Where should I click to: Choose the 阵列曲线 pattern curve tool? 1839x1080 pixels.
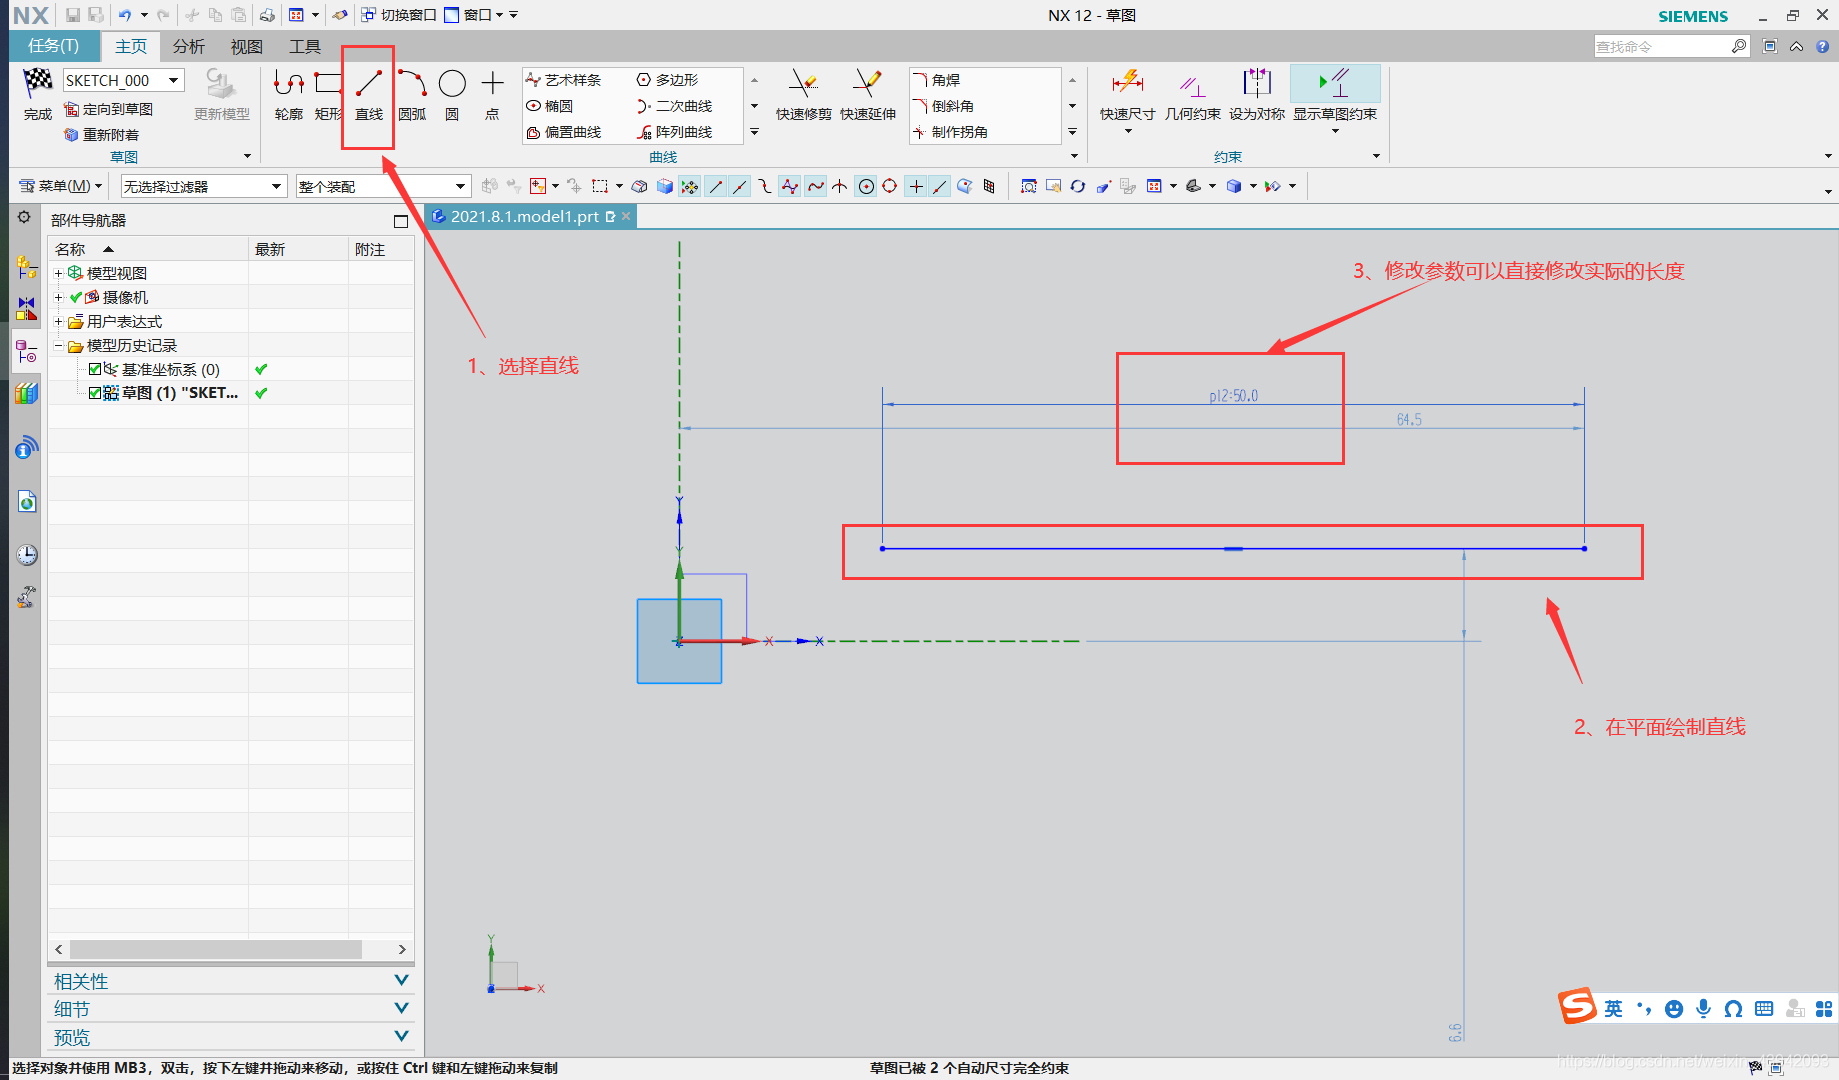[675, 132]
